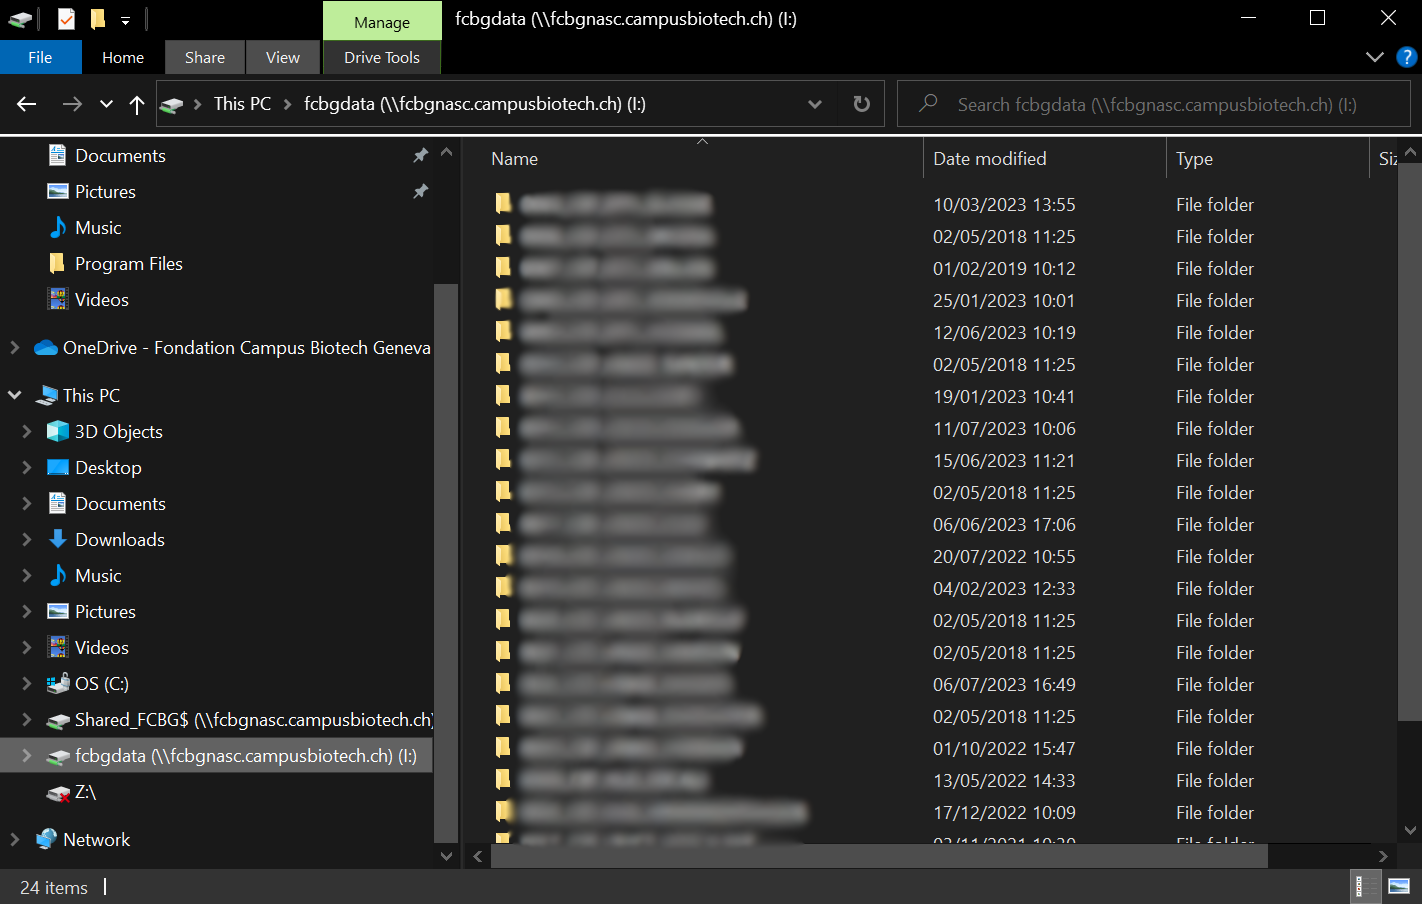Go forward with the Forward arrow
This screenshot has width=1422, height=904.
pos(72,104)
